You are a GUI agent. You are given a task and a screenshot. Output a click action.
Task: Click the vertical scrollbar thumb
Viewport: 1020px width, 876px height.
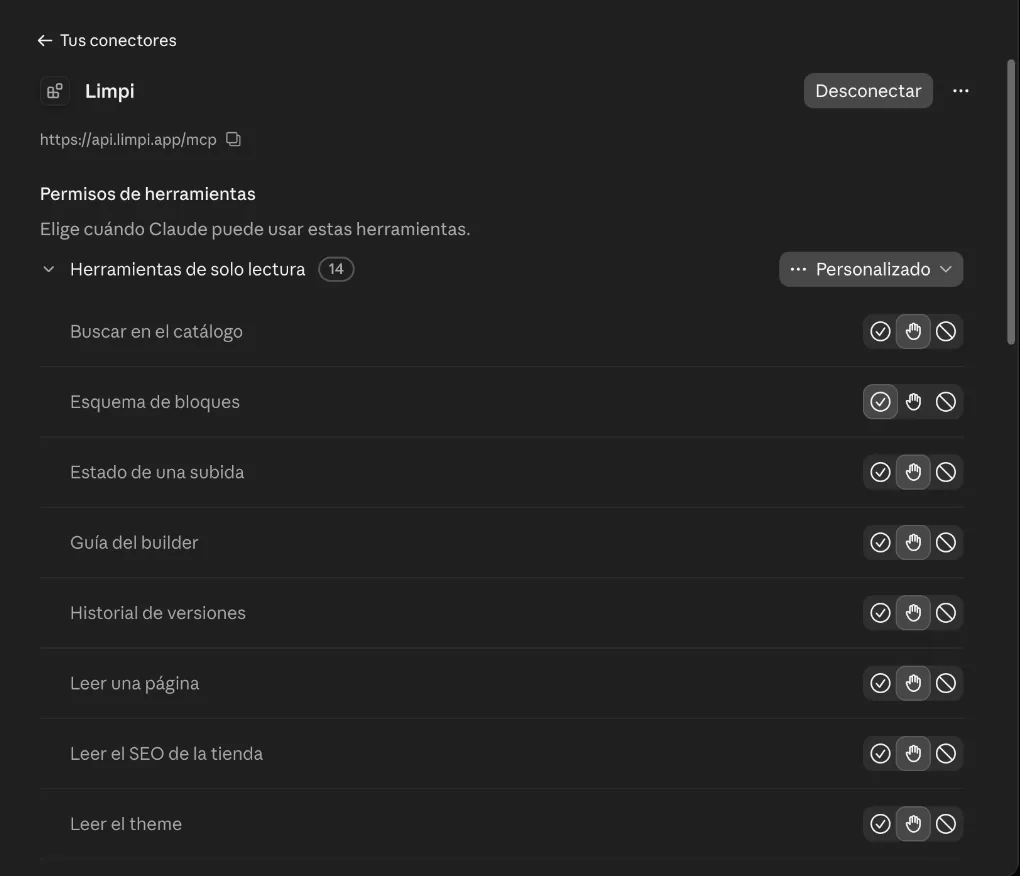[x=1011, y=202]
